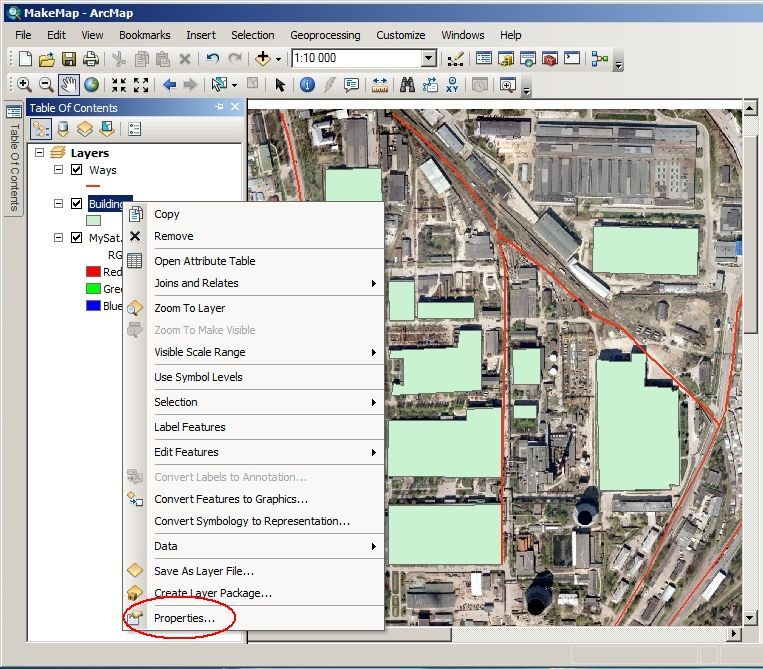The image size is (763, 669).
Task: Save the map with the Save icon
Action: [69, 59]
